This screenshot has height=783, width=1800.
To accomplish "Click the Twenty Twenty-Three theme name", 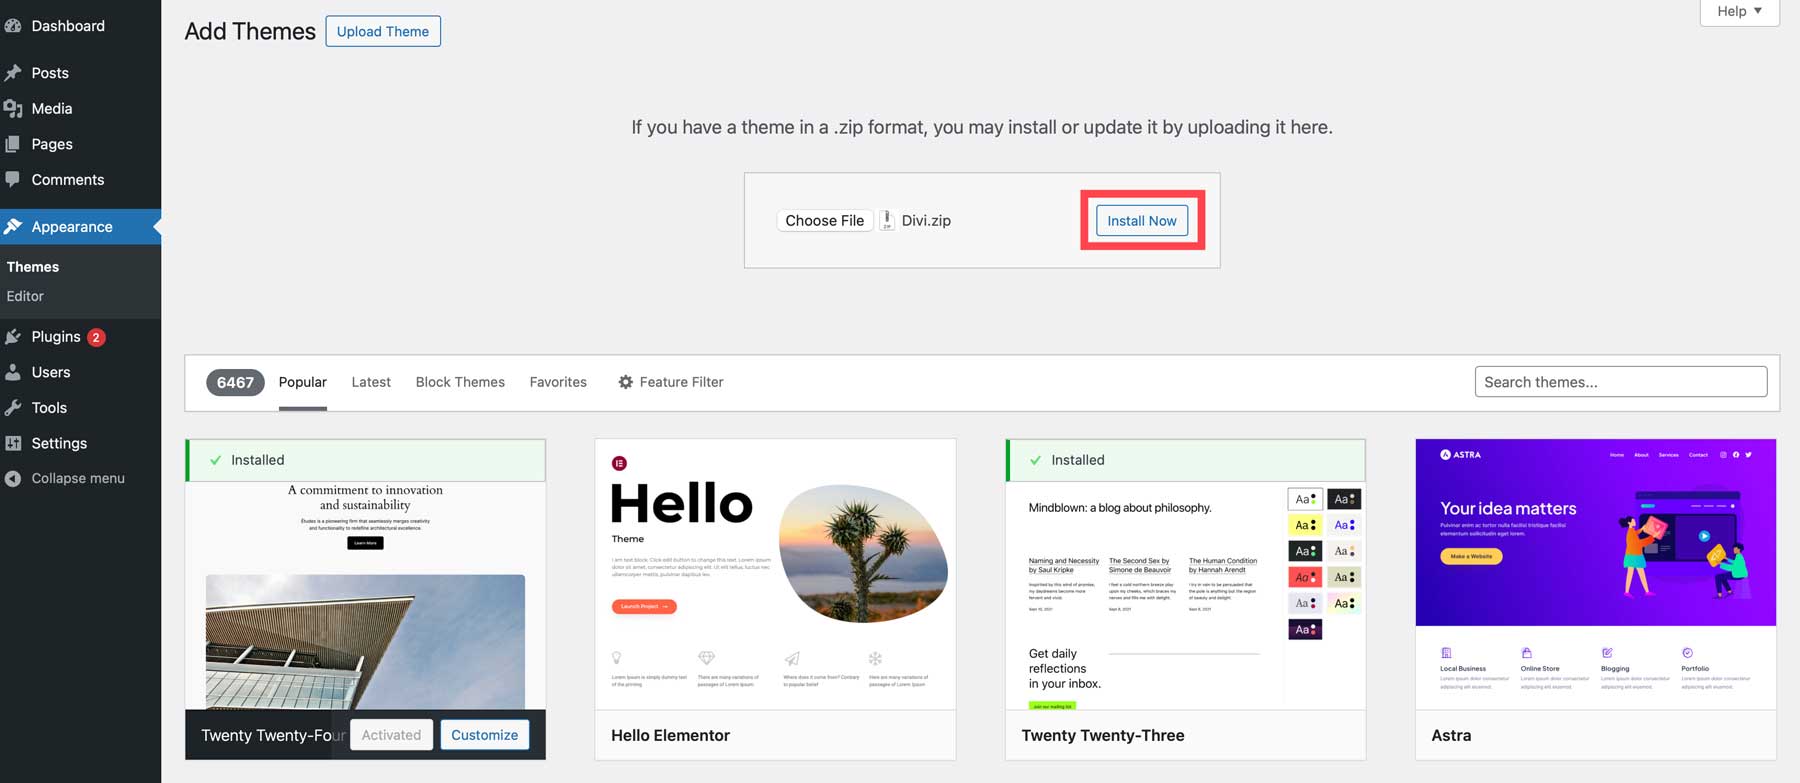I will (1103, 735).
